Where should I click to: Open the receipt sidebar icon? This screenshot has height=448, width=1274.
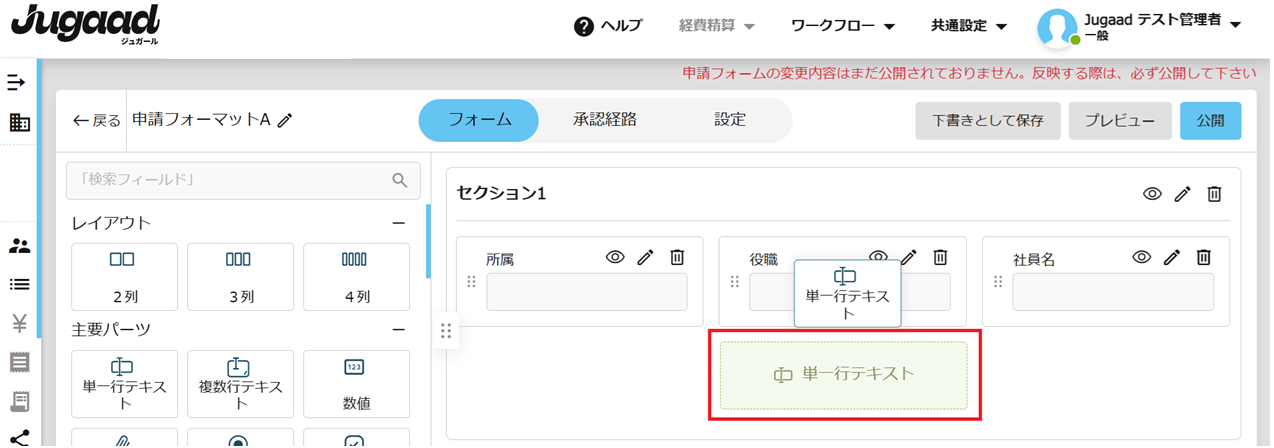click(19, 401)
